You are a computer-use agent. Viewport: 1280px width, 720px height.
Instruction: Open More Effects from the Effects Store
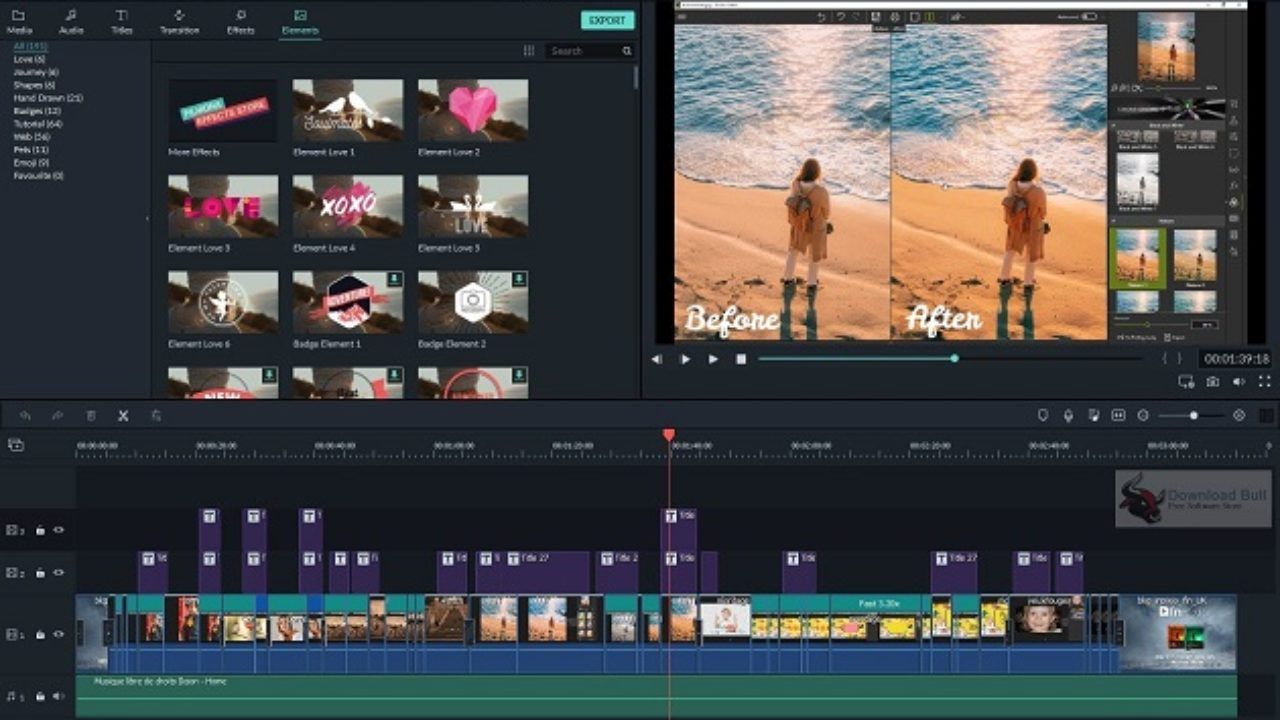222,110
